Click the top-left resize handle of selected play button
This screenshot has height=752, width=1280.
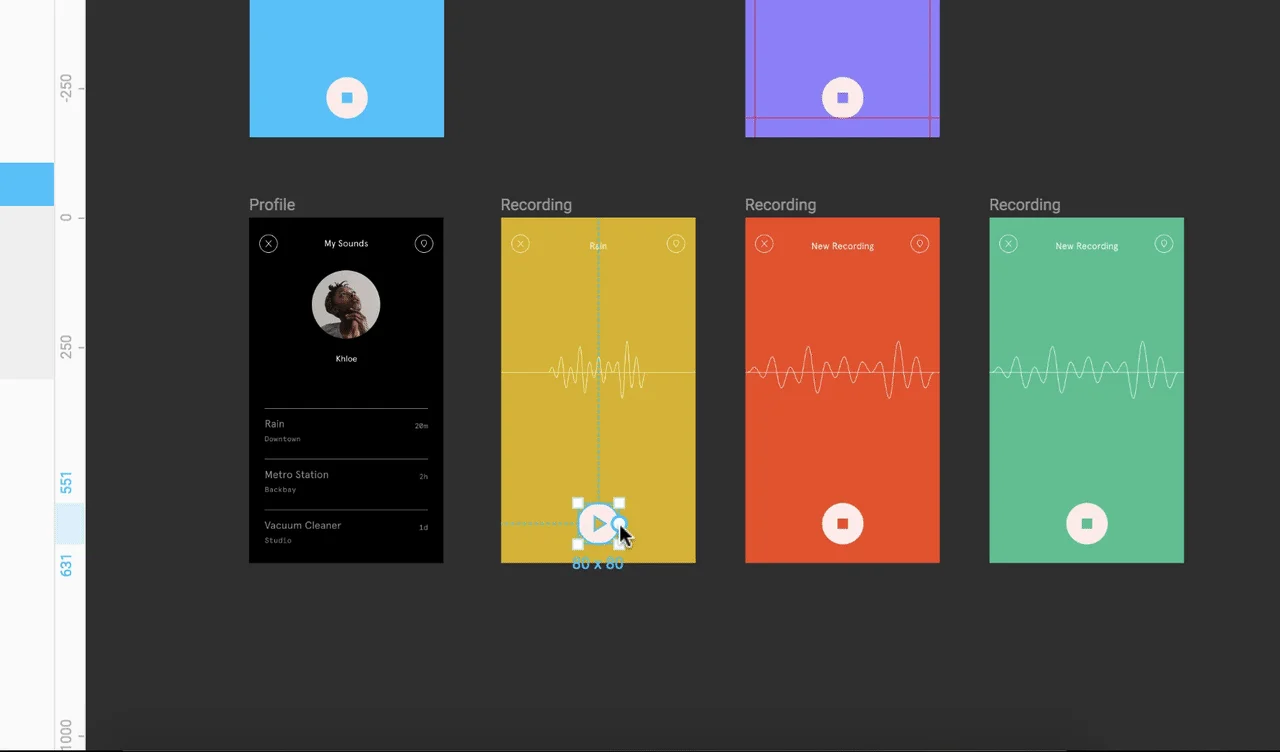pyautogui.click(x=578, y=503)
